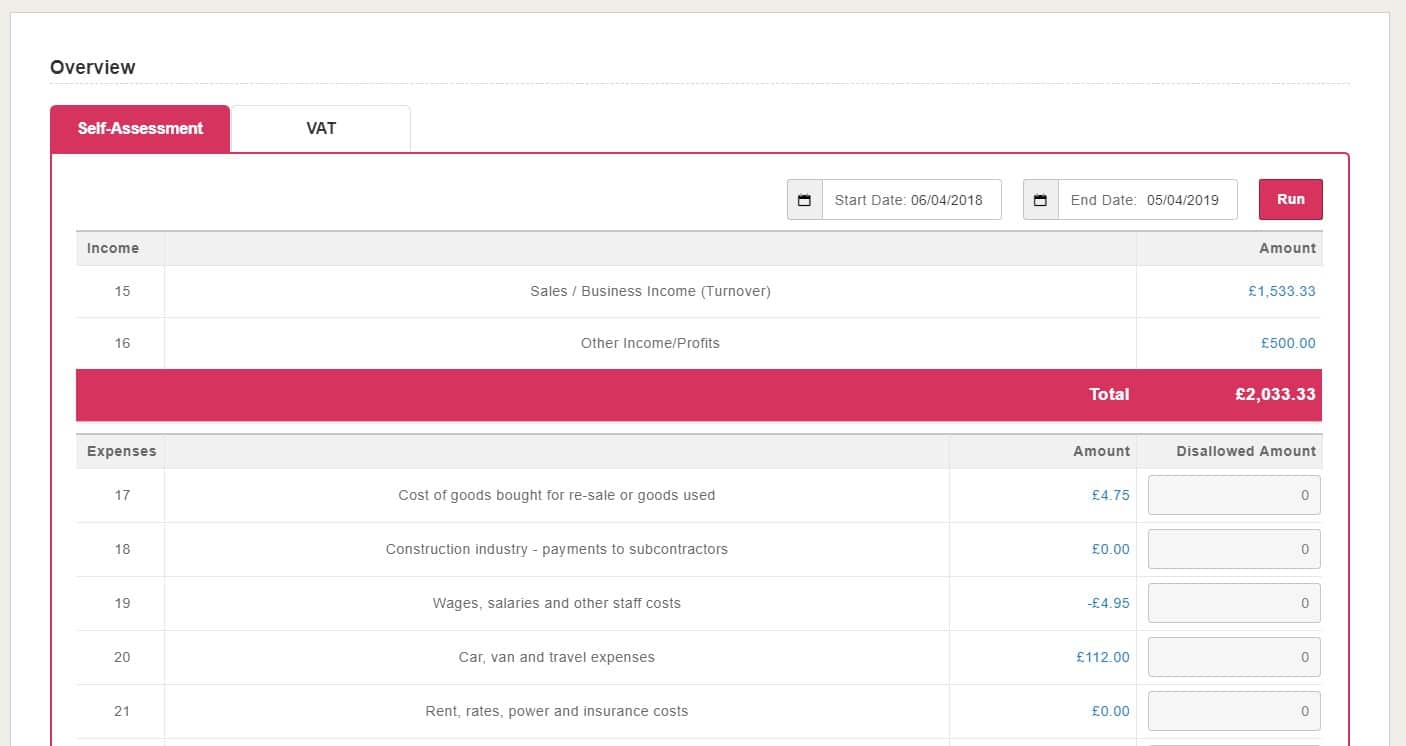Edit disallowed amount for cost of goods
The image size is (1406, 746).
(x=1233, y=495)
